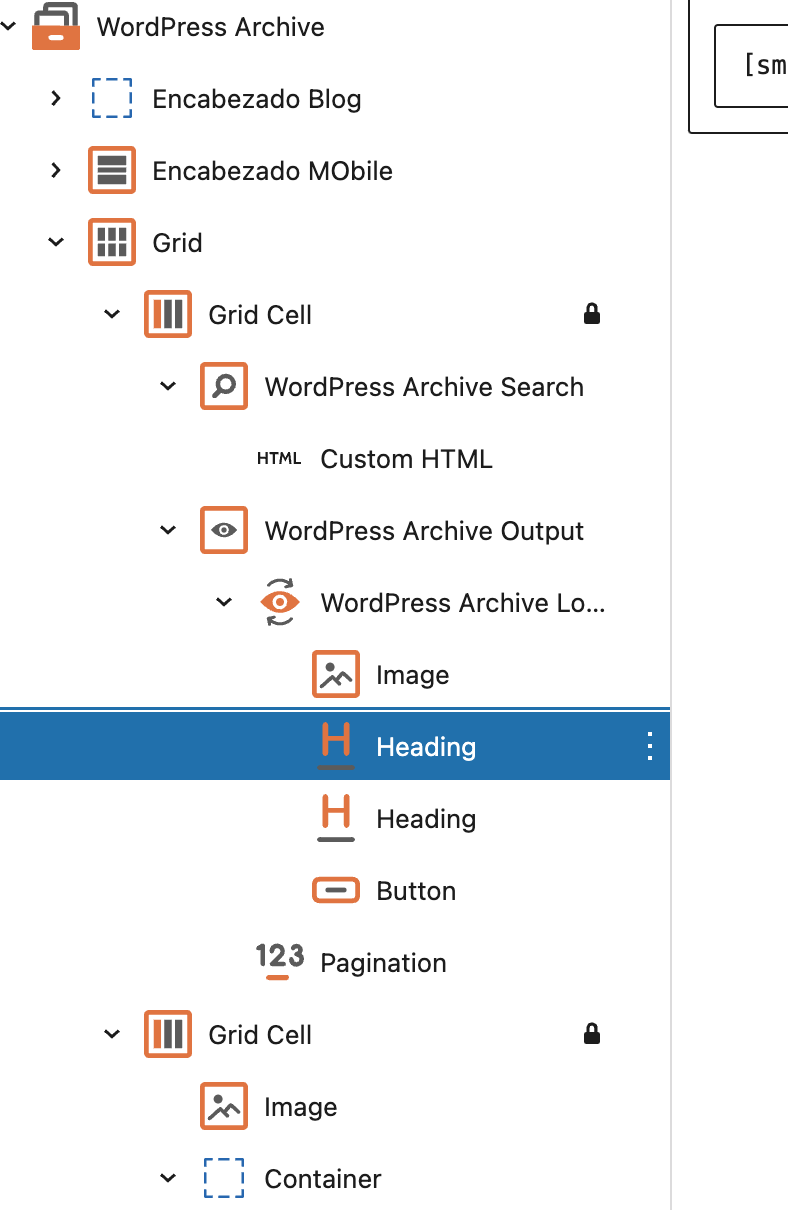Select the non-highlighted Heading label
This screenshot has width=788, height=1210.
(426, 819)
